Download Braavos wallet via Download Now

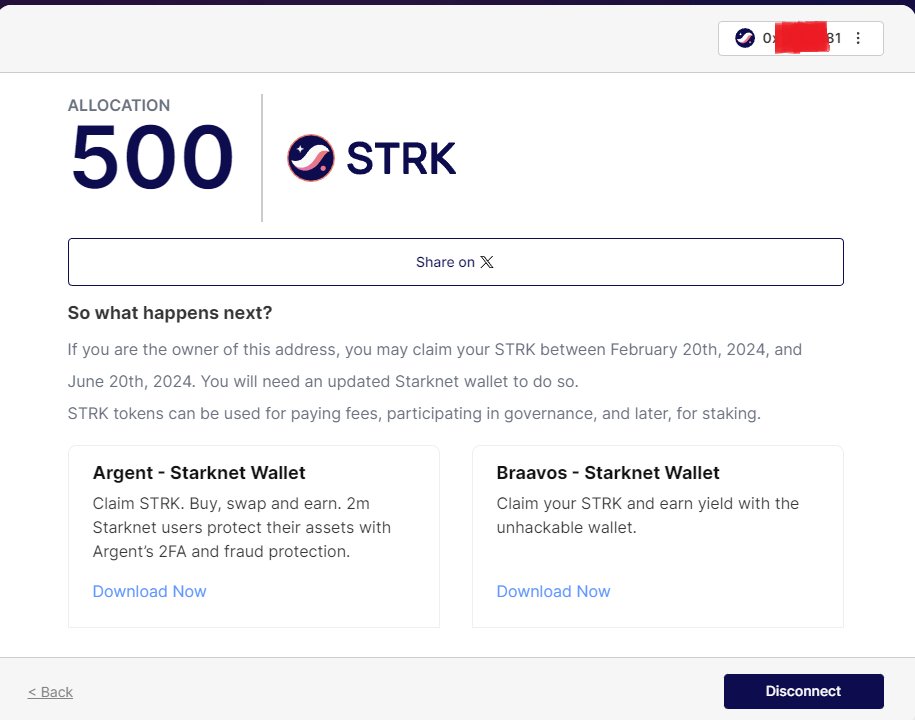point(553,591)
